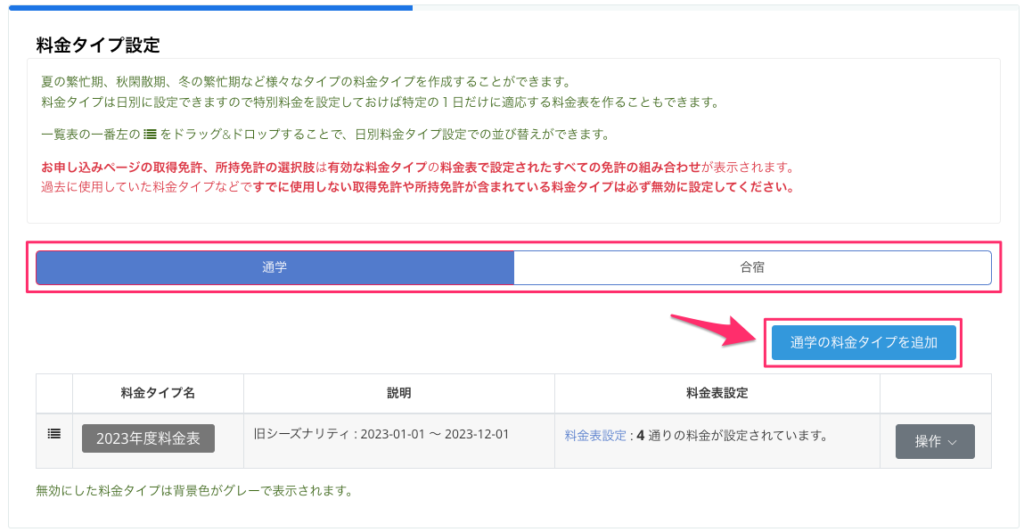Switch to the 合宿 tab
This screenshot has width=1024, height=532.
(752, 268)
